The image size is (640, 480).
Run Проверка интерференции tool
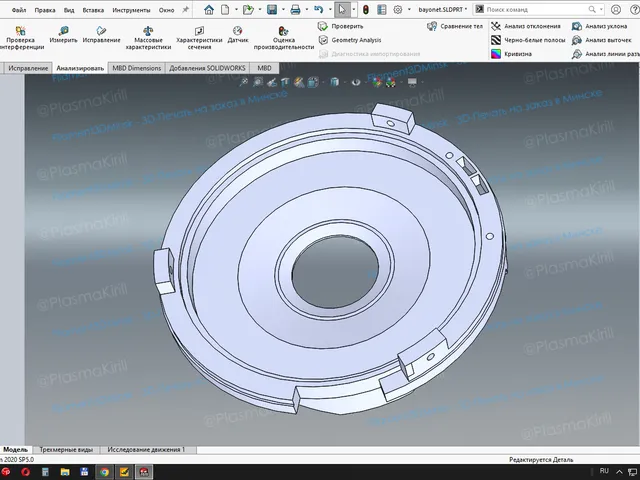coord(20,38)
